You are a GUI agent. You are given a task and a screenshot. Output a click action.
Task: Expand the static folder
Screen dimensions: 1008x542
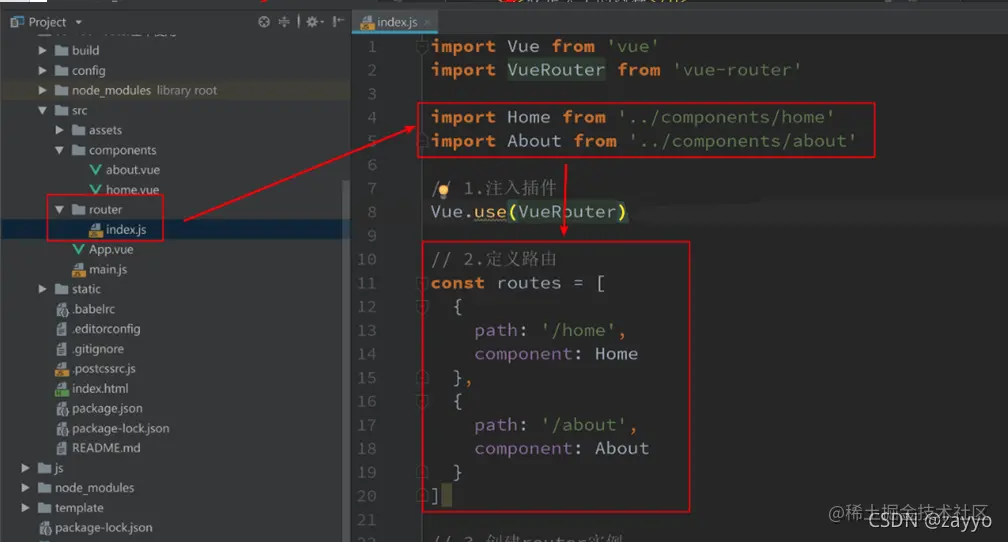42,289
